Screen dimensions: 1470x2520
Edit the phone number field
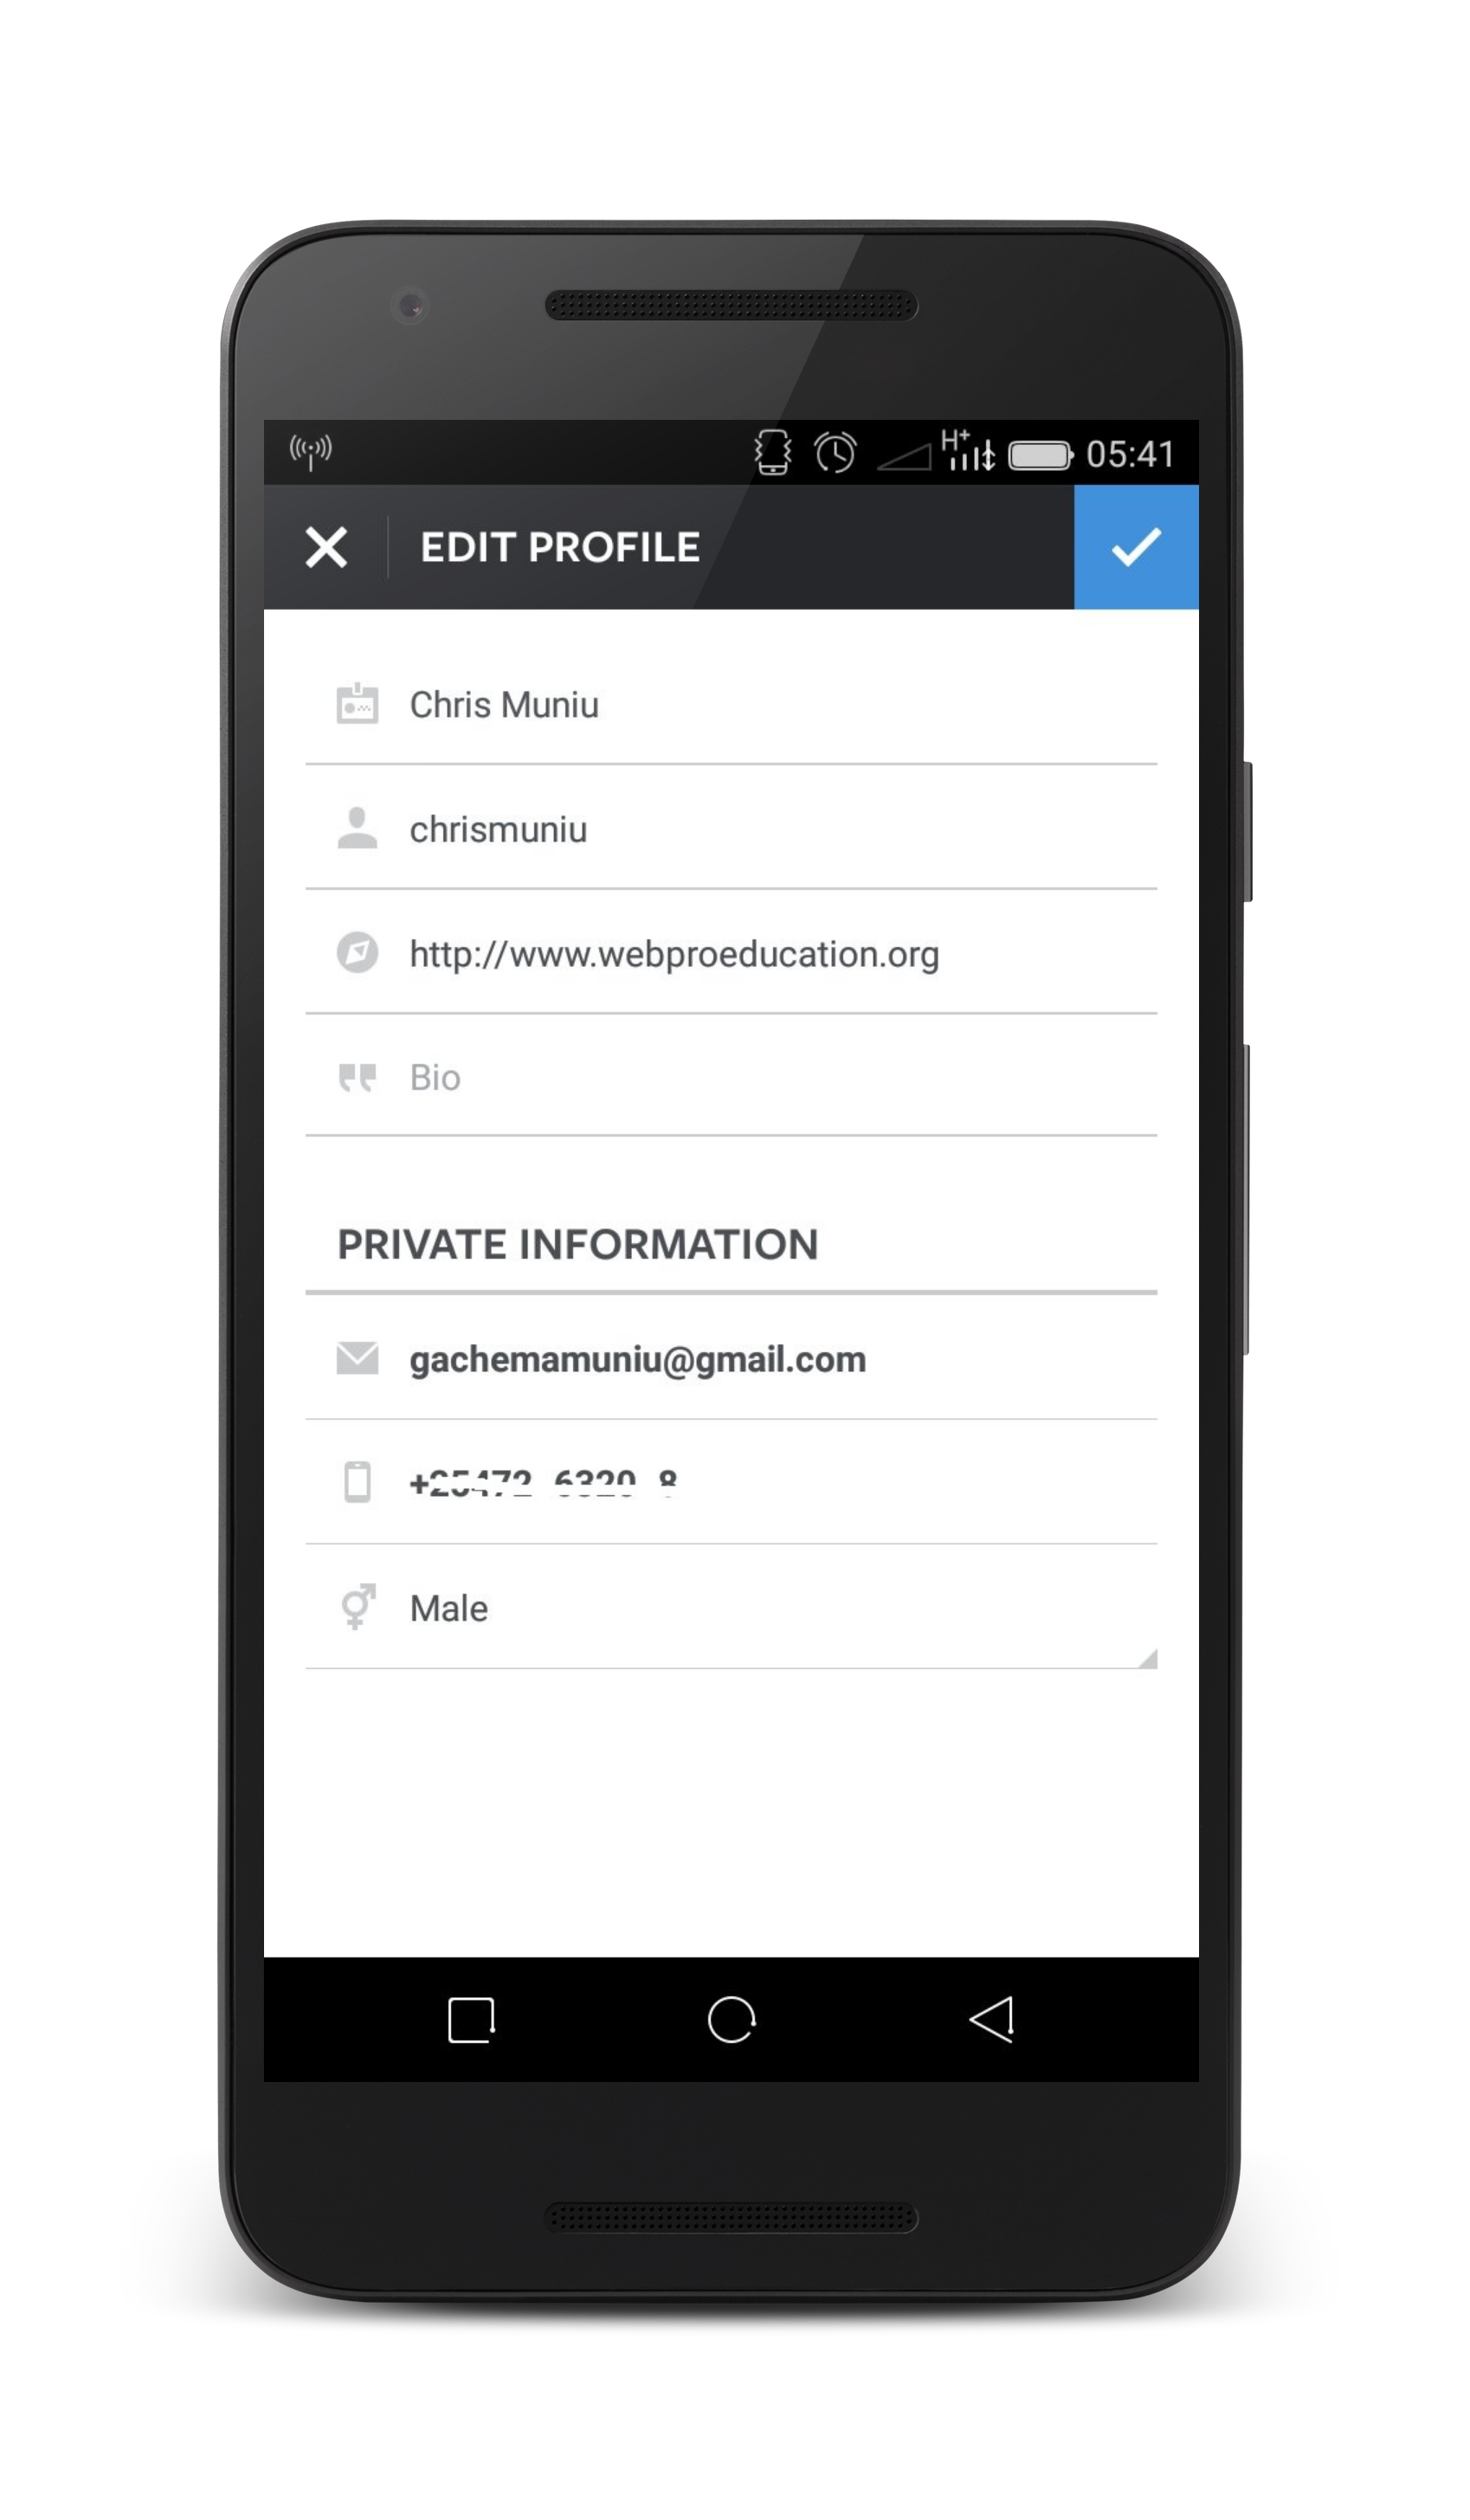(760, 1483)
